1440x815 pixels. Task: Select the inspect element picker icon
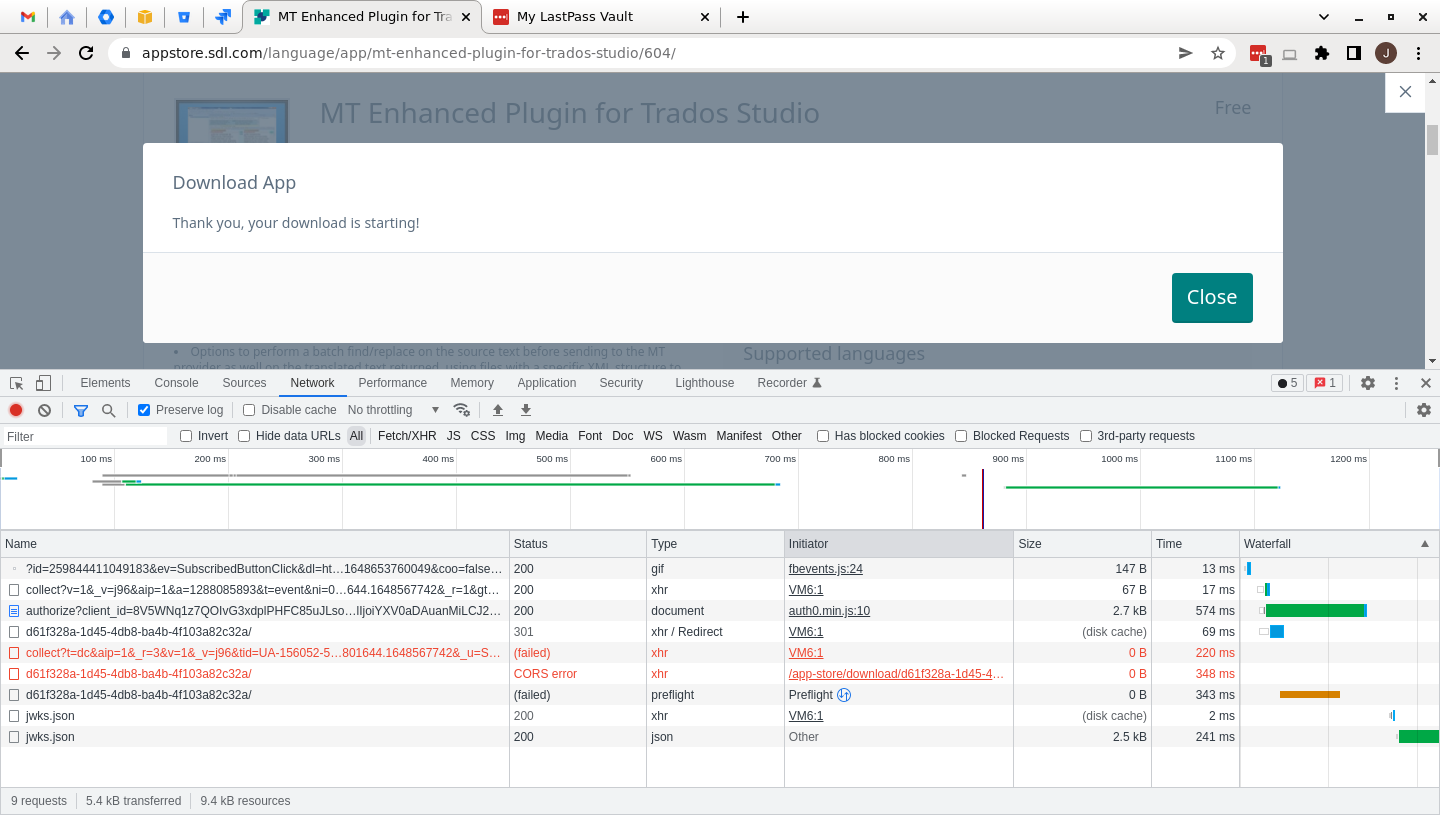coord(16,383)
